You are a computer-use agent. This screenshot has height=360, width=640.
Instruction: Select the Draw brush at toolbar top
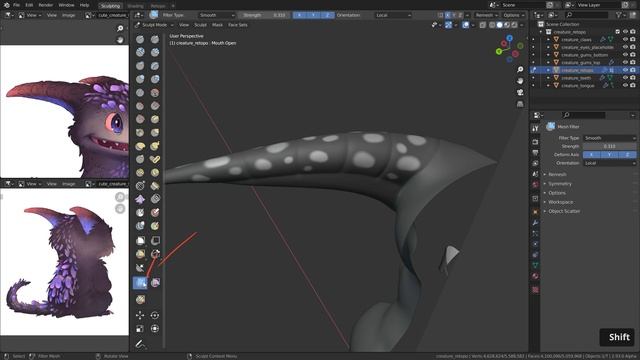(140, 39)
